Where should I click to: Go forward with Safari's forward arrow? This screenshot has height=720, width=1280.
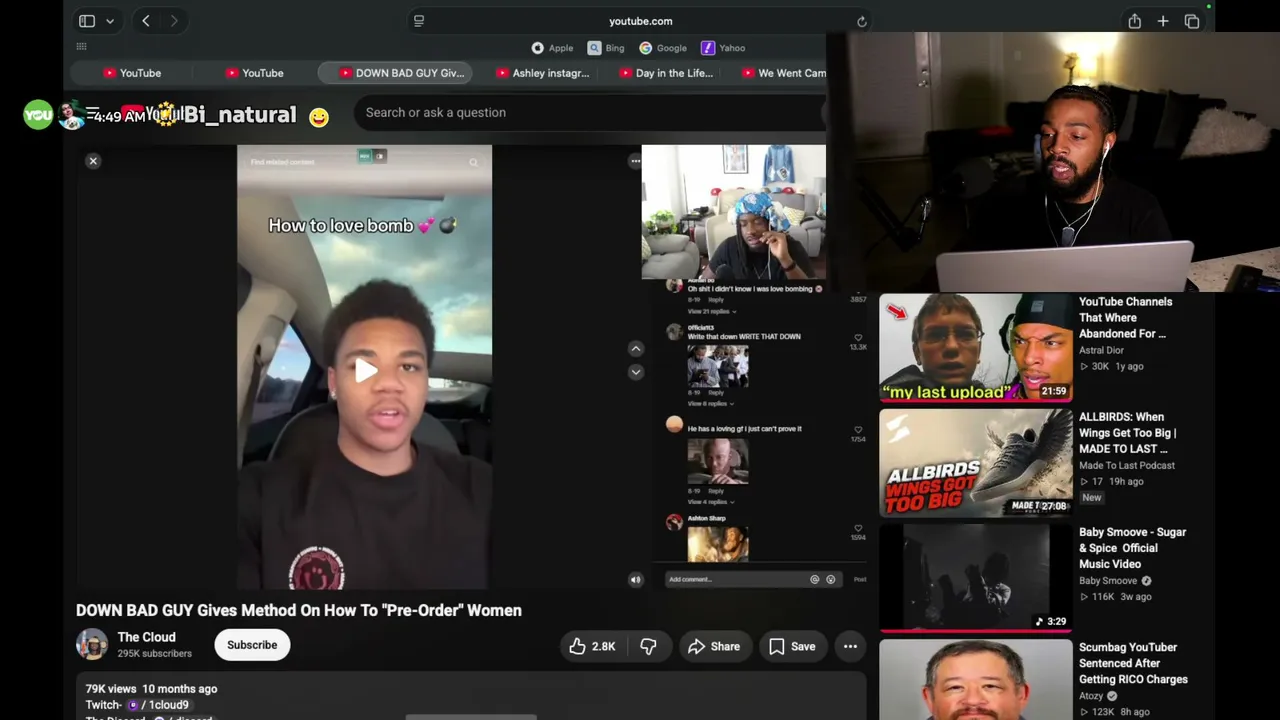click(x=174, y=21)
